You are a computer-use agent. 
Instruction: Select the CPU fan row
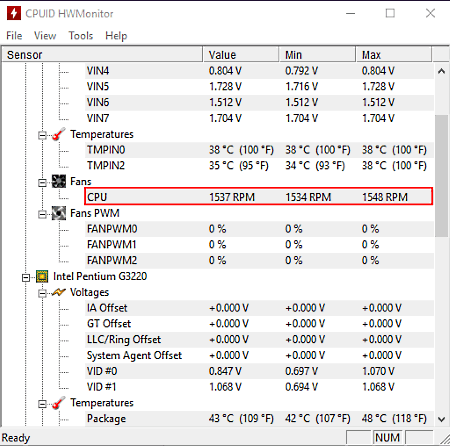tap(259, 197)
